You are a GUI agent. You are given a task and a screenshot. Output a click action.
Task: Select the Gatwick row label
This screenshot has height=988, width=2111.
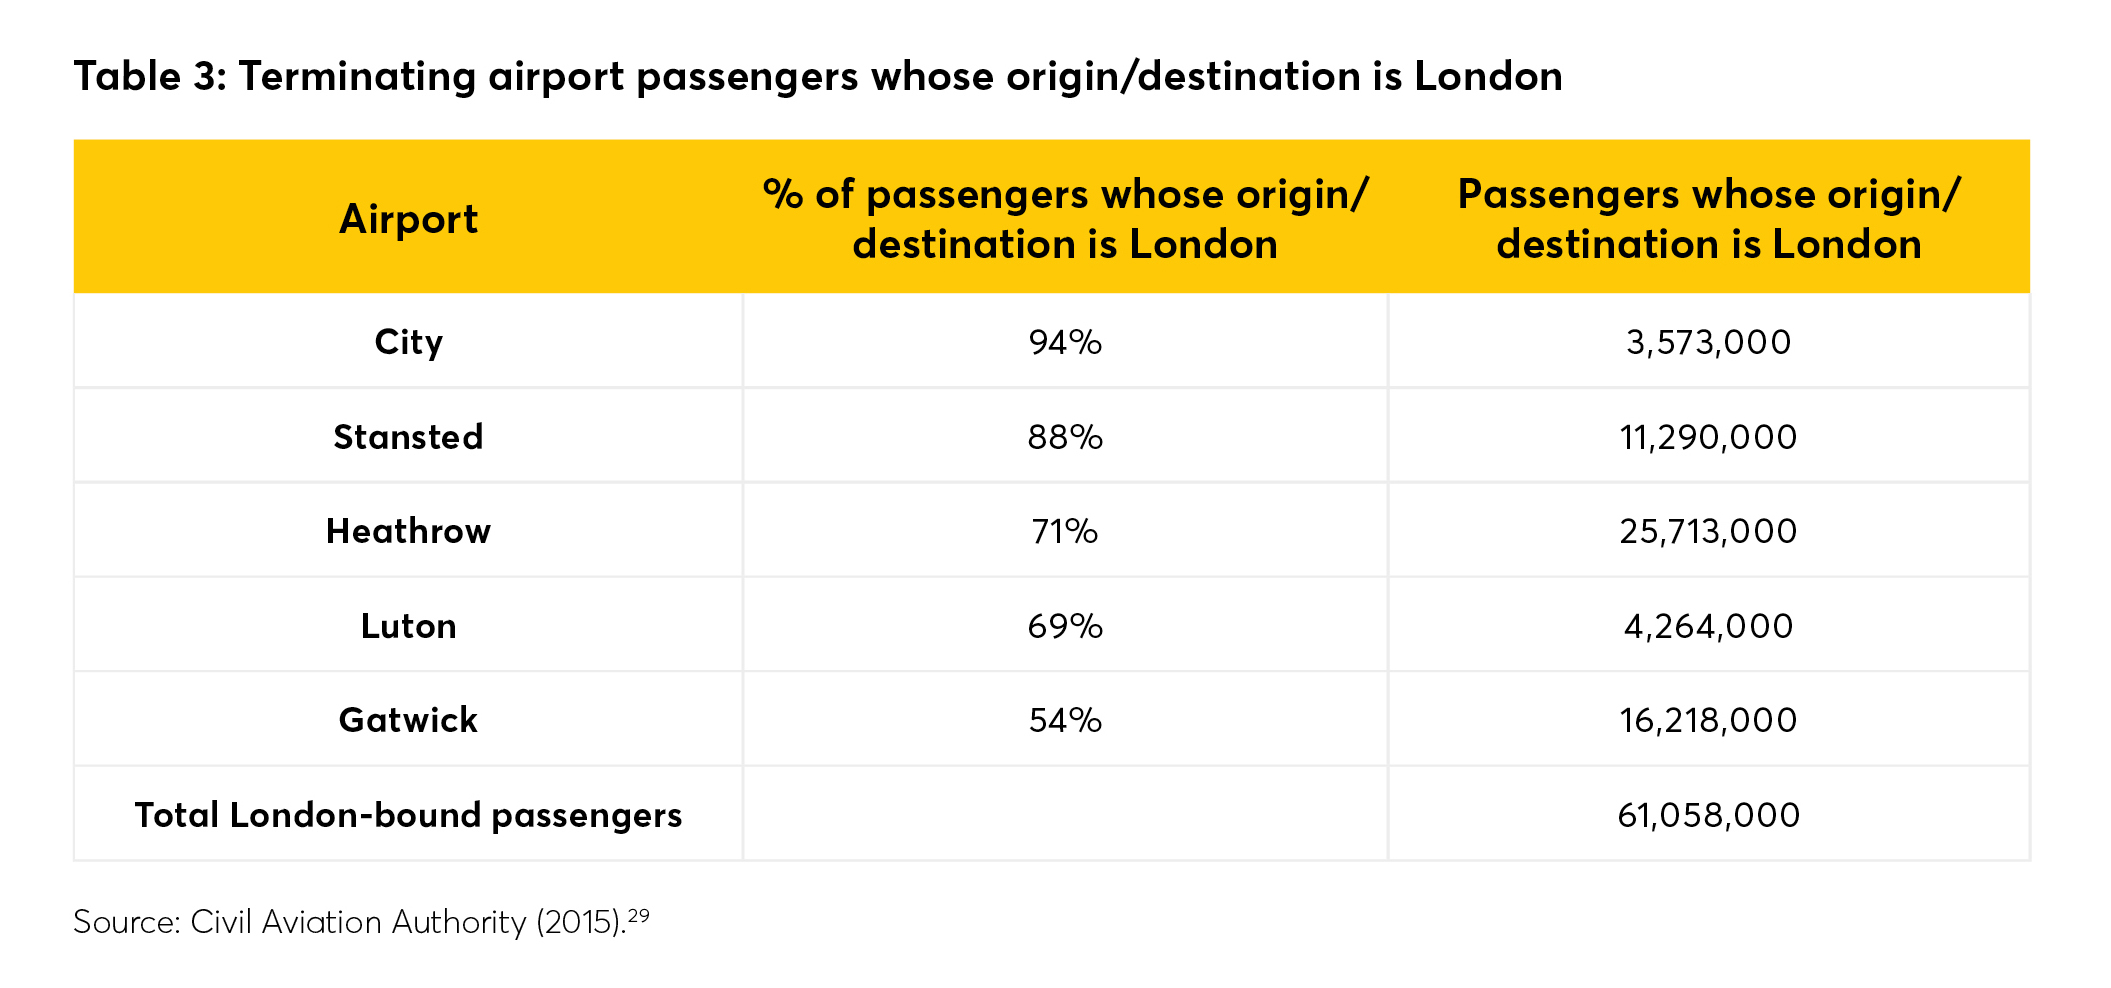(x=408, y=720)
